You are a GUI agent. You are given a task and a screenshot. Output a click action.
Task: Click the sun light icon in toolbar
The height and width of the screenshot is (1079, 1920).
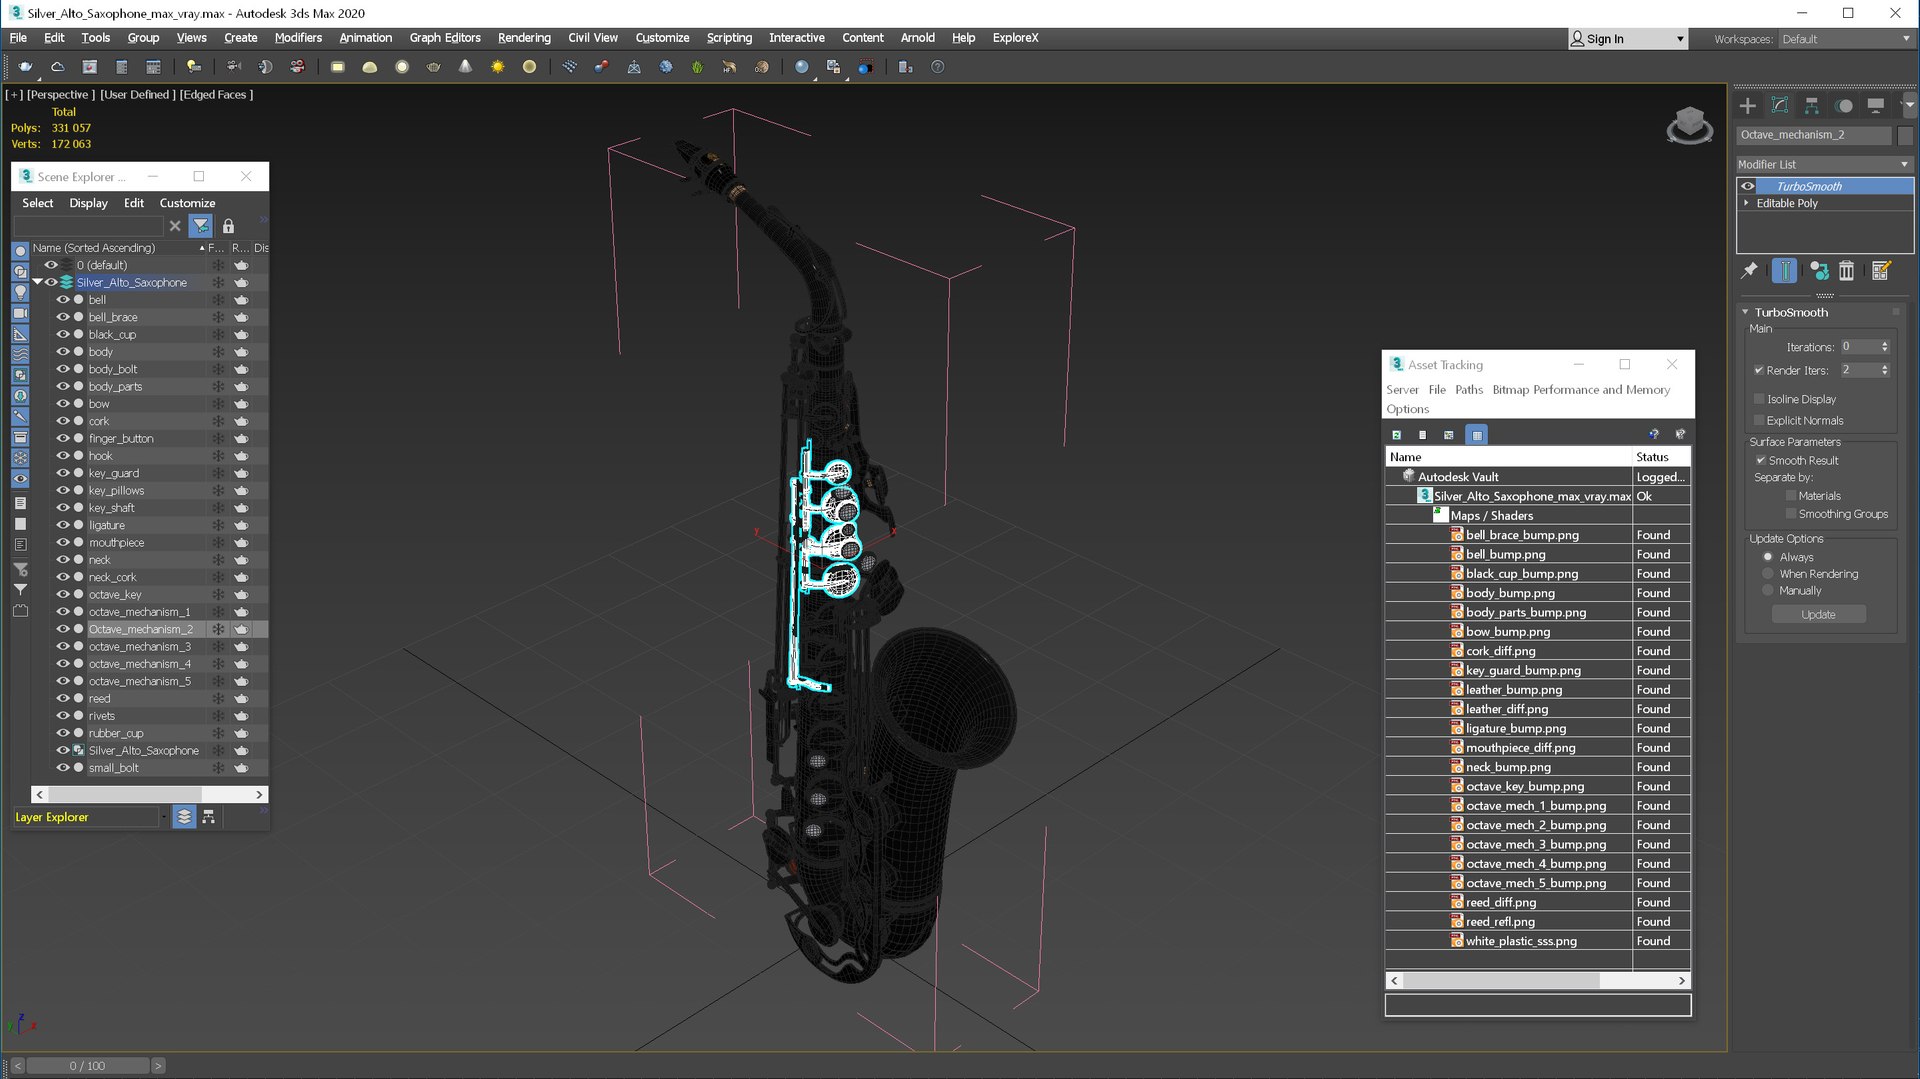tap(497, 67)
